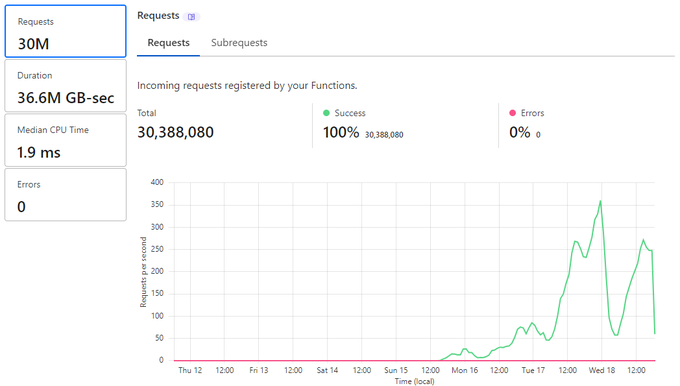Click the 400 y-axis label
680x386 pixels.
tap(157, 182)
